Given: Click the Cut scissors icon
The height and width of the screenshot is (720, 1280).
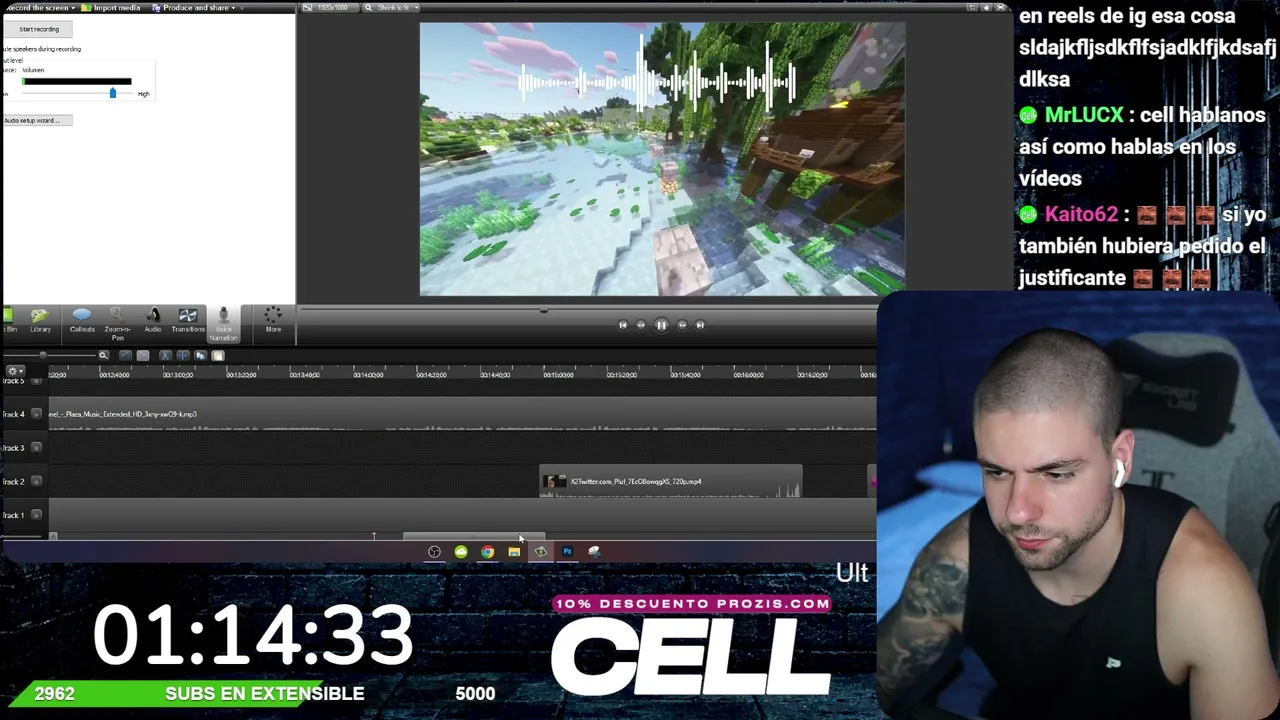Looking at the screenshot, I should [165, 355].
